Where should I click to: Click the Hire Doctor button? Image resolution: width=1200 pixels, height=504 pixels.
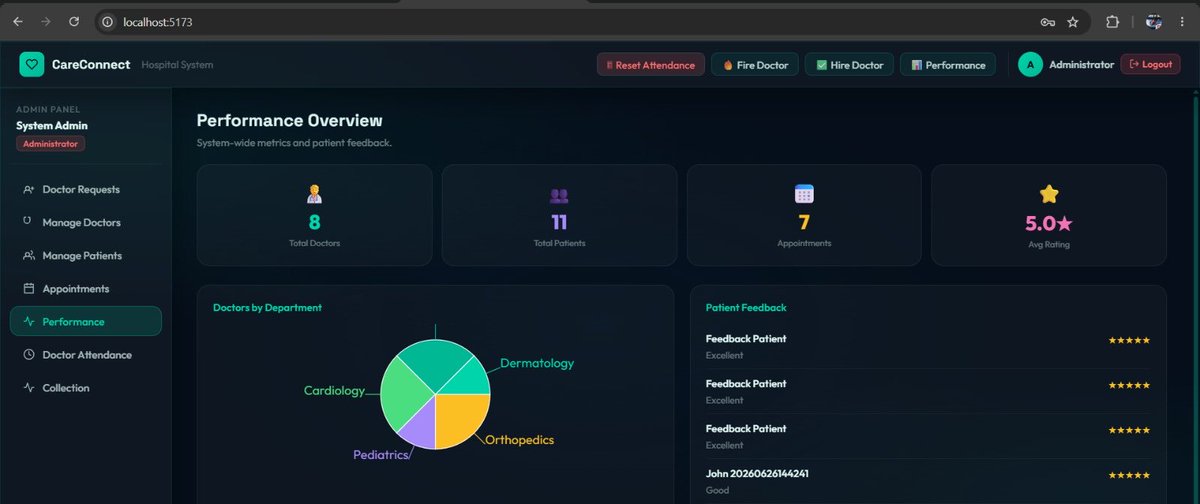pyautogui.click(x=849, y=65)
